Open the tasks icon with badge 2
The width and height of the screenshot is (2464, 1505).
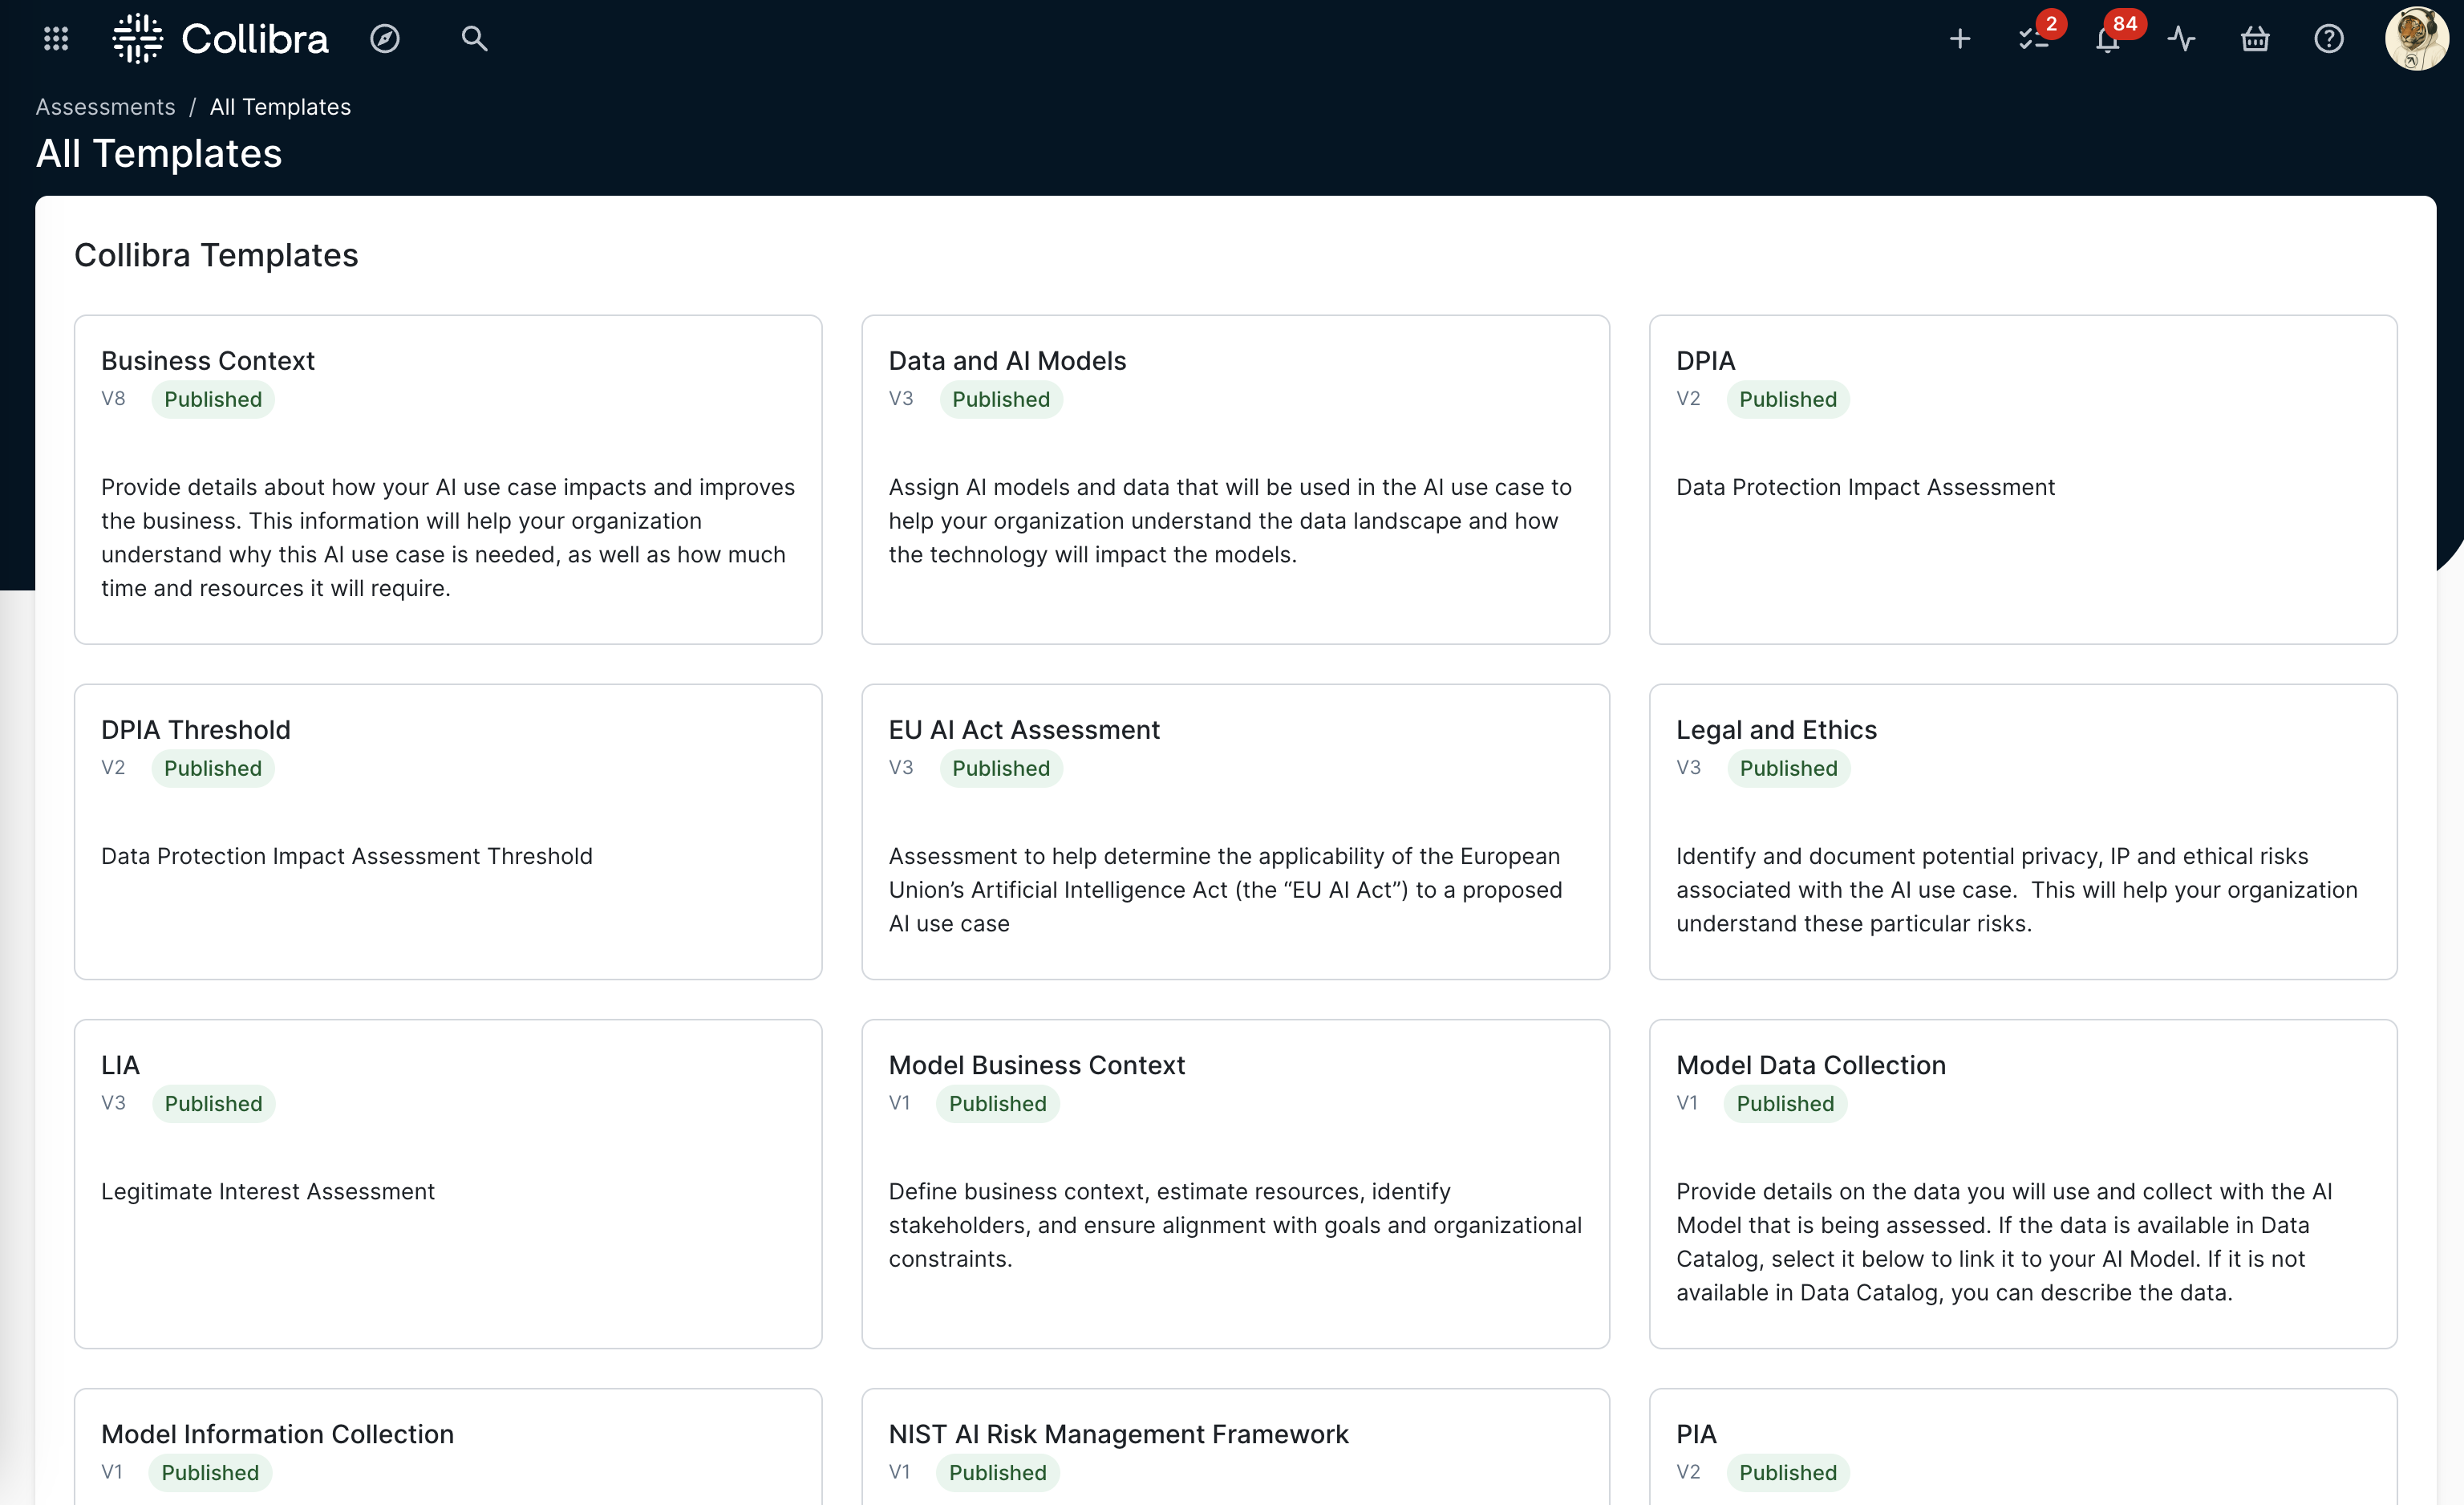click(2033, 39)
